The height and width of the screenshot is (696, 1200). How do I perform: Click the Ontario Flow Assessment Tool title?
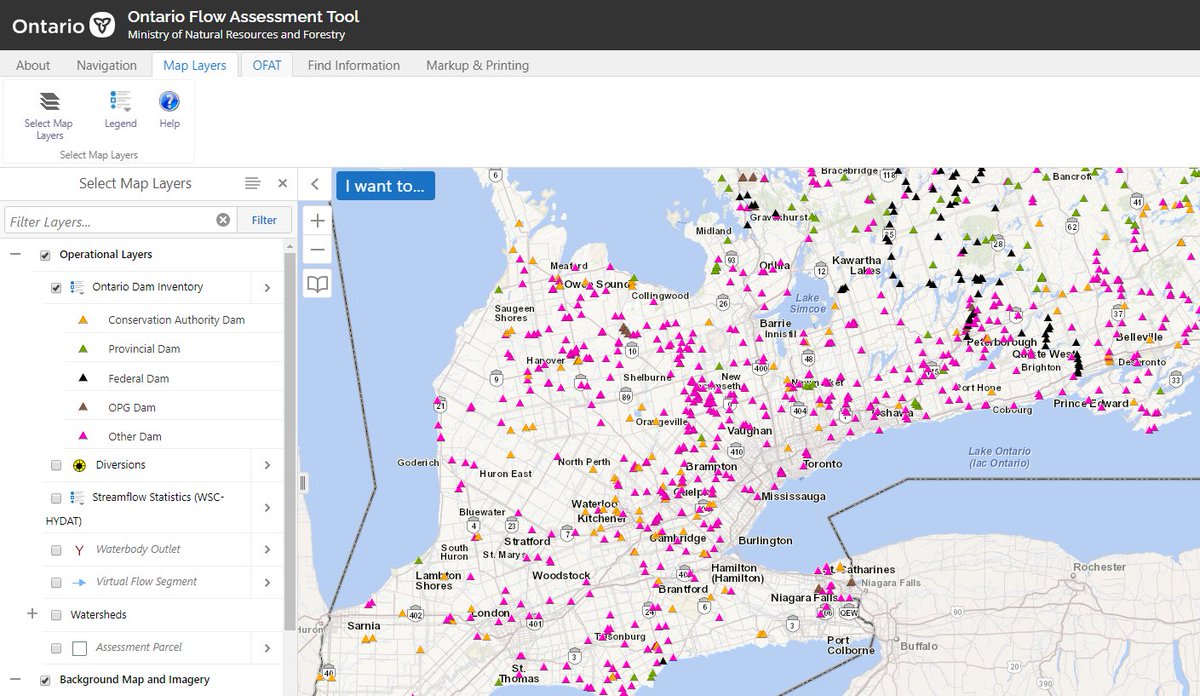243,17
